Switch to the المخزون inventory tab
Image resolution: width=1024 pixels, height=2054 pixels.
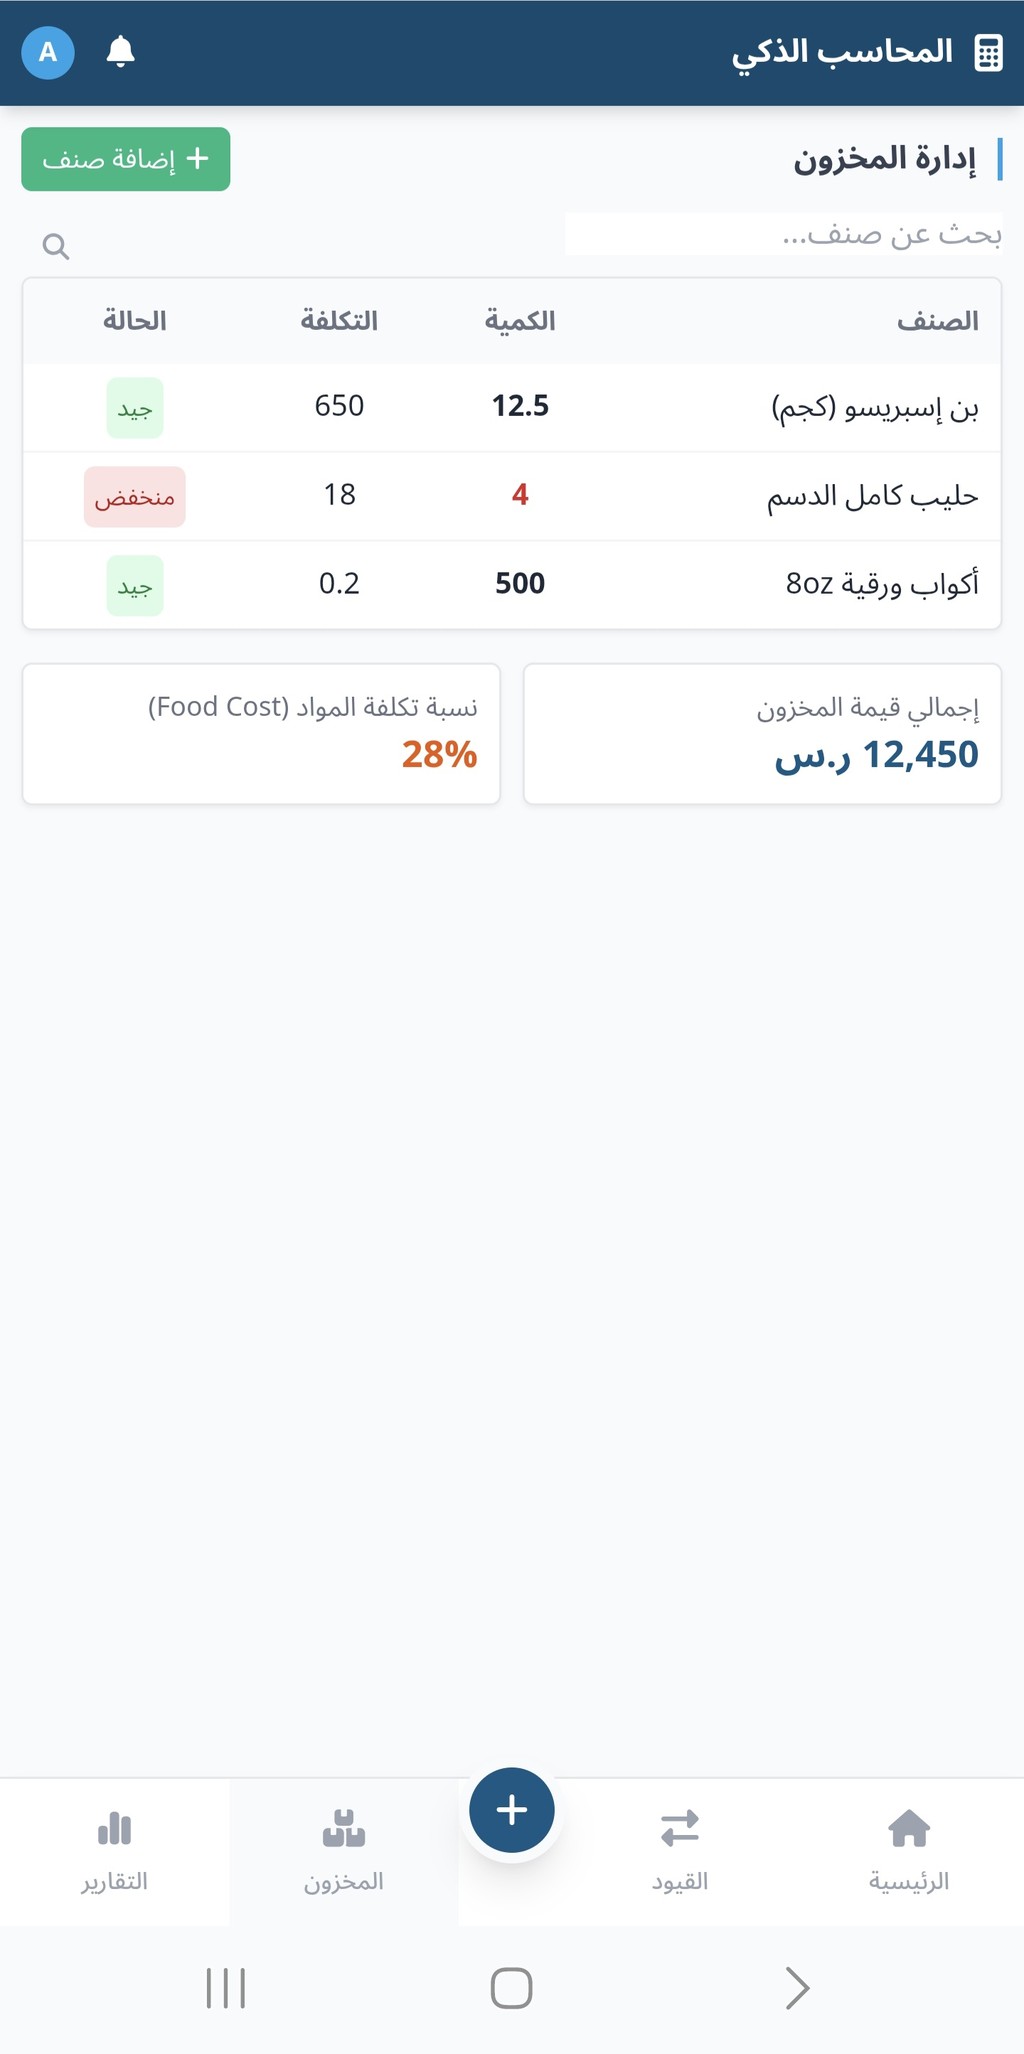[x=344, y=1850]
